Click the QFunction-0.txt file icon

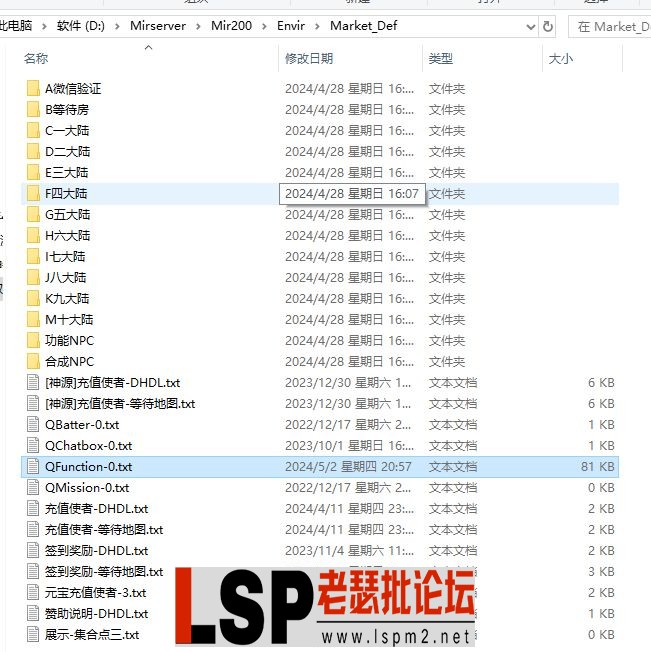(33, 467)
